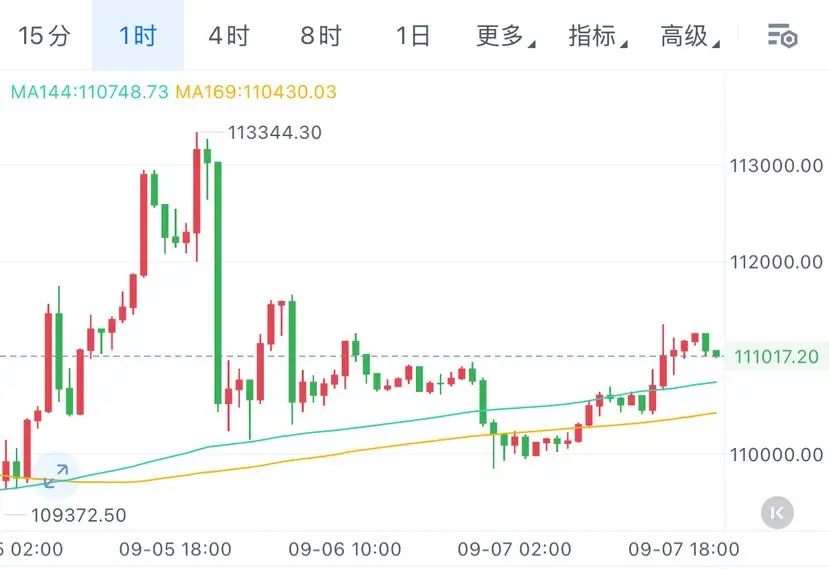This screenshot has width=829, height=569.
Task: Tap the round K jump-to-latest button
Action: click(x=777, y=512)
